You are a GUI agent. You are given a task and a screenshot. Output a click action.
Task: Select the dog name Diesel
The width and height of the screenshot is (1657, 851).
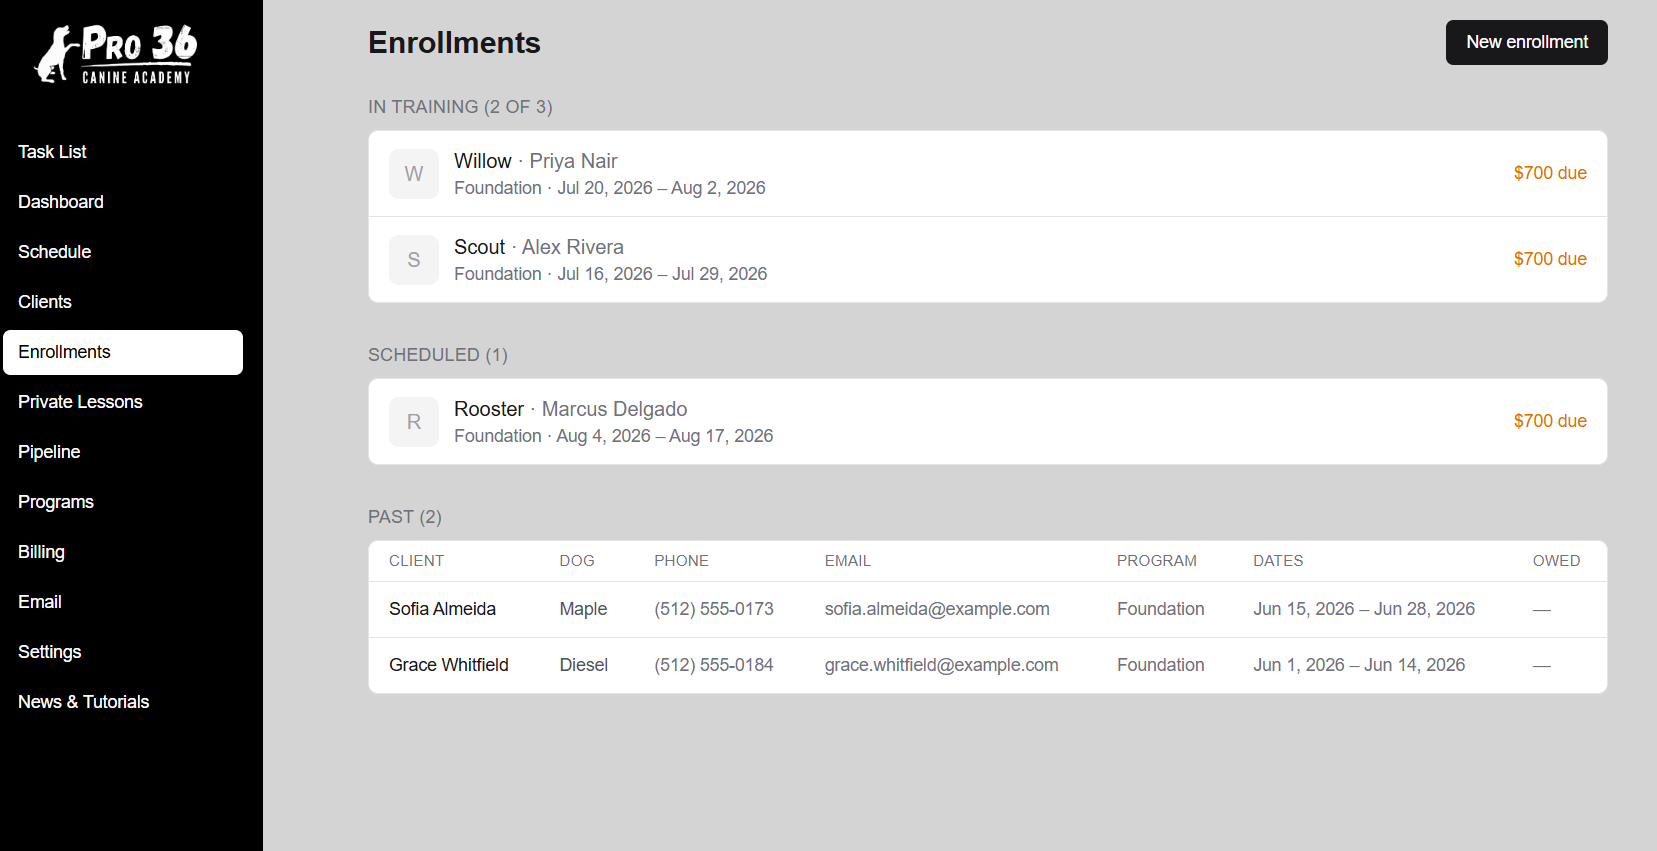(584, 665)
